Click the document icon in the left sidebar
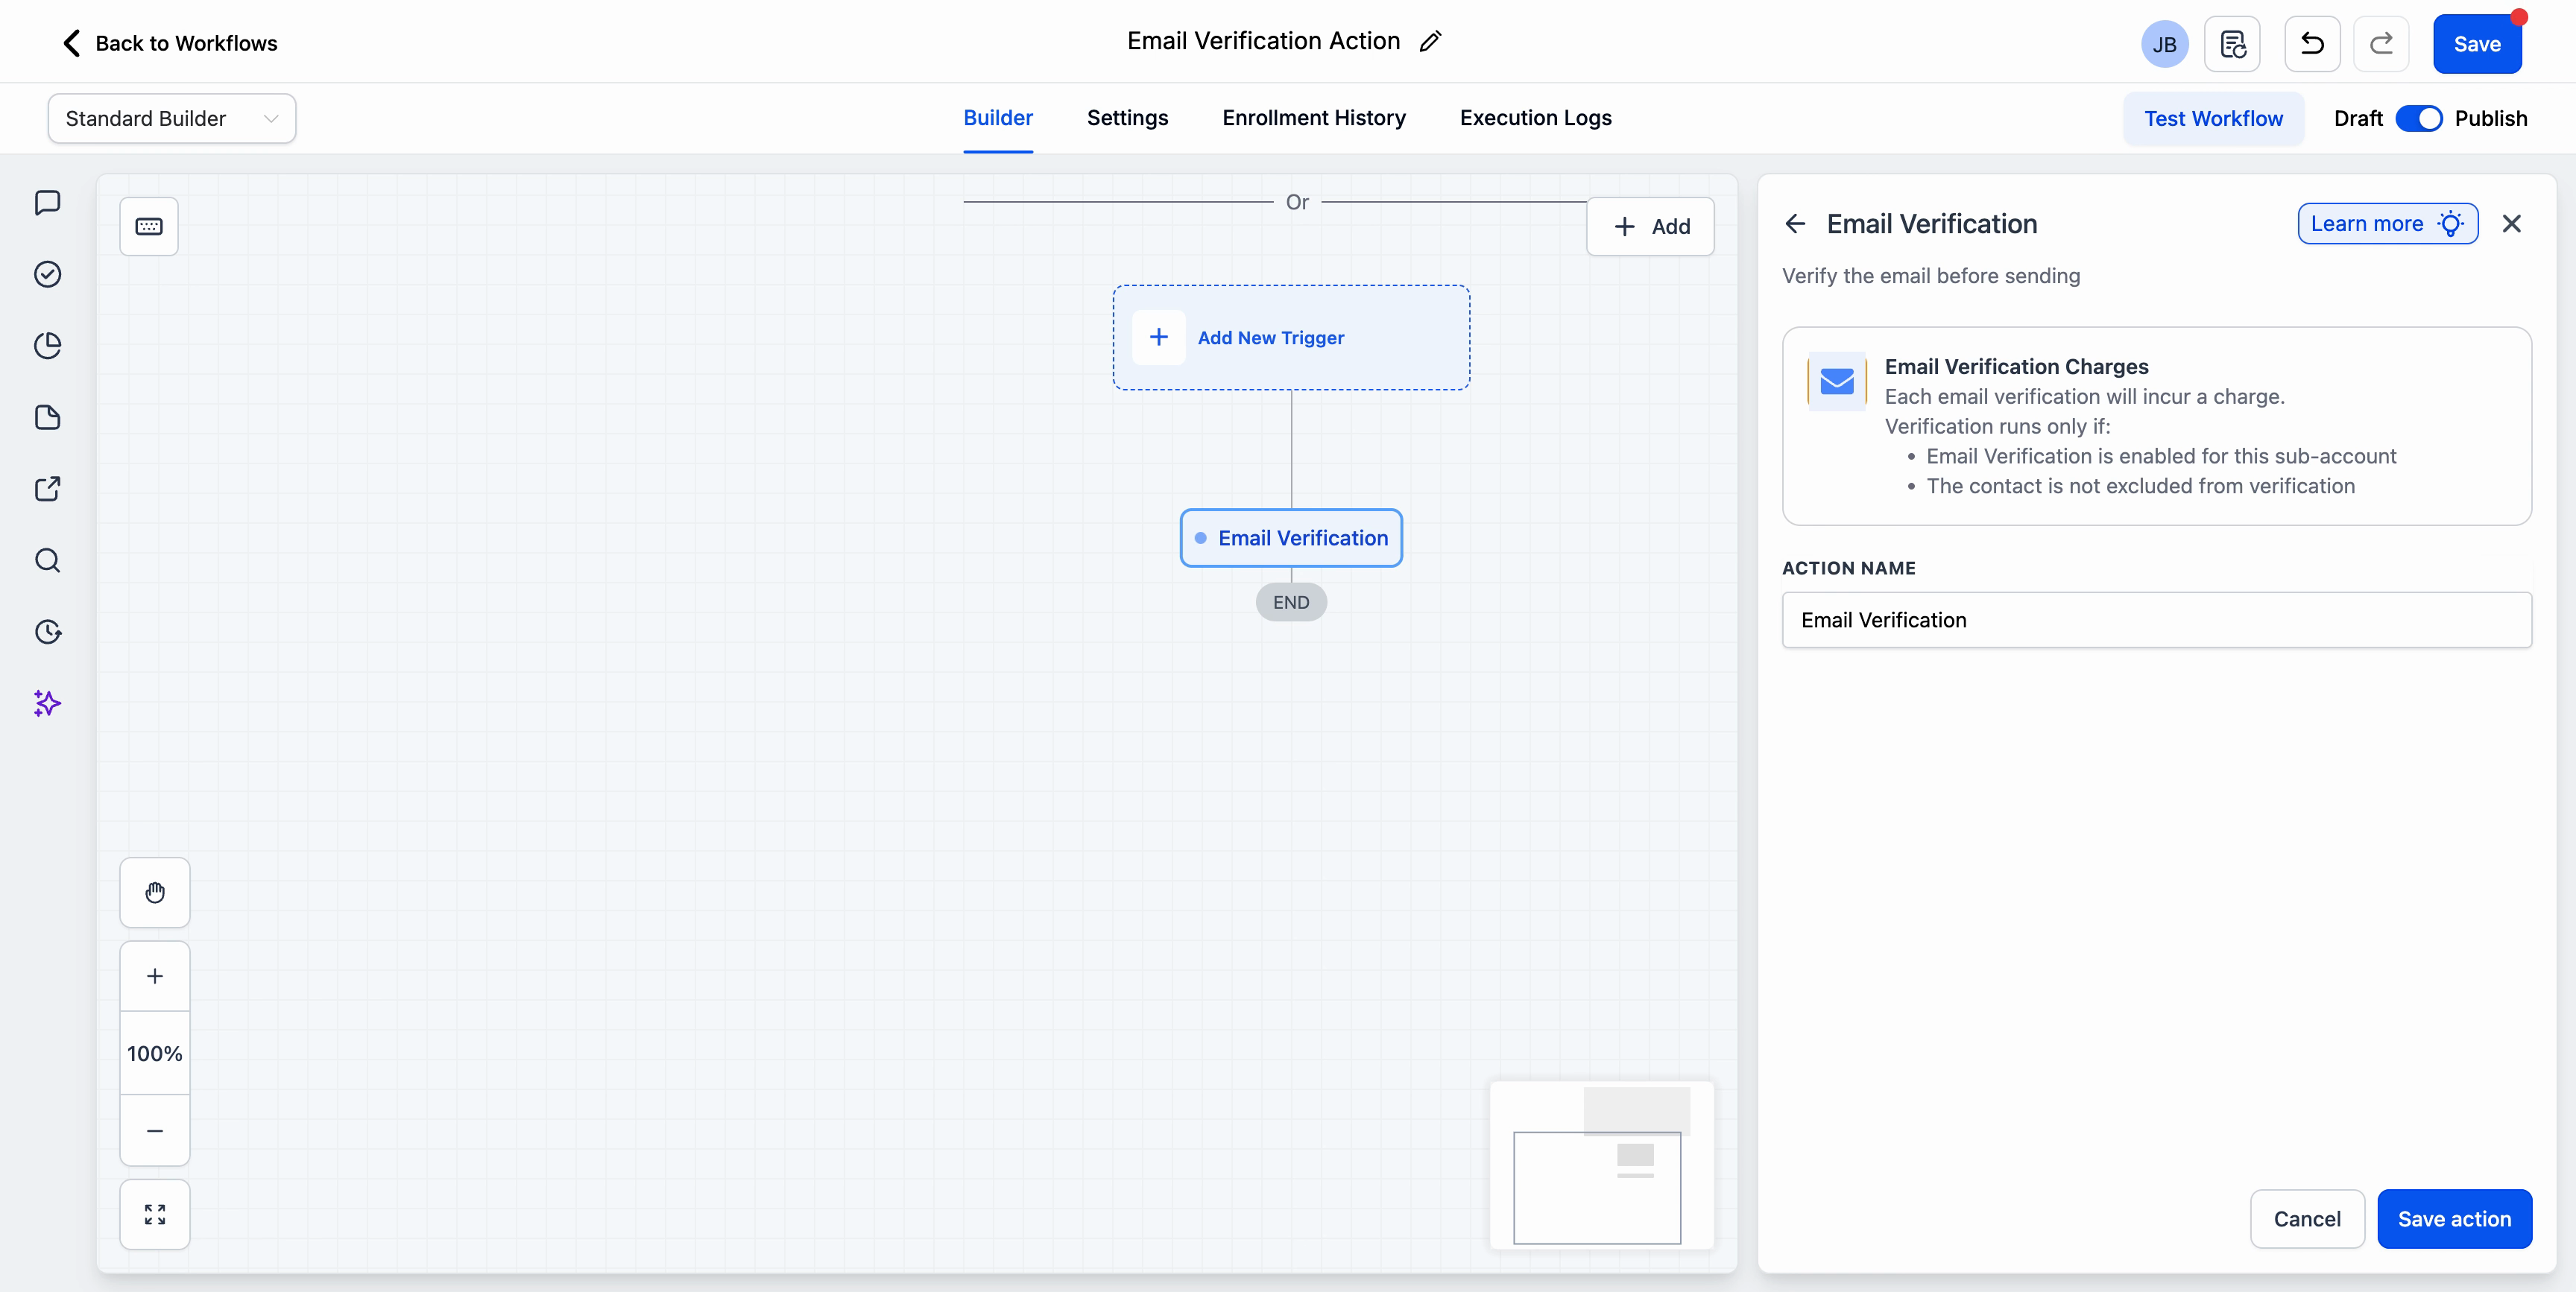This screenshot has width=2576, height=1292. point(47,417)
